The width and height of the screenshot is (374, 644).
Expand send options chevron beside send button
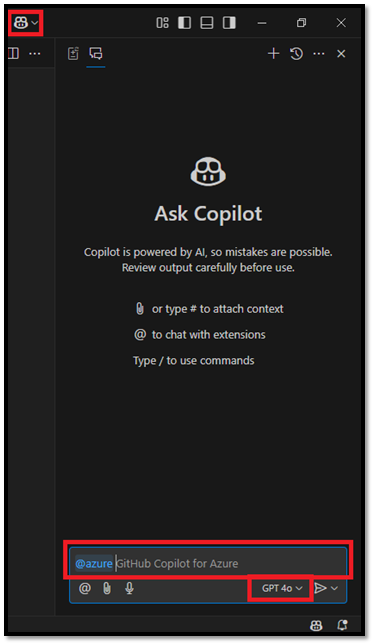335,588
